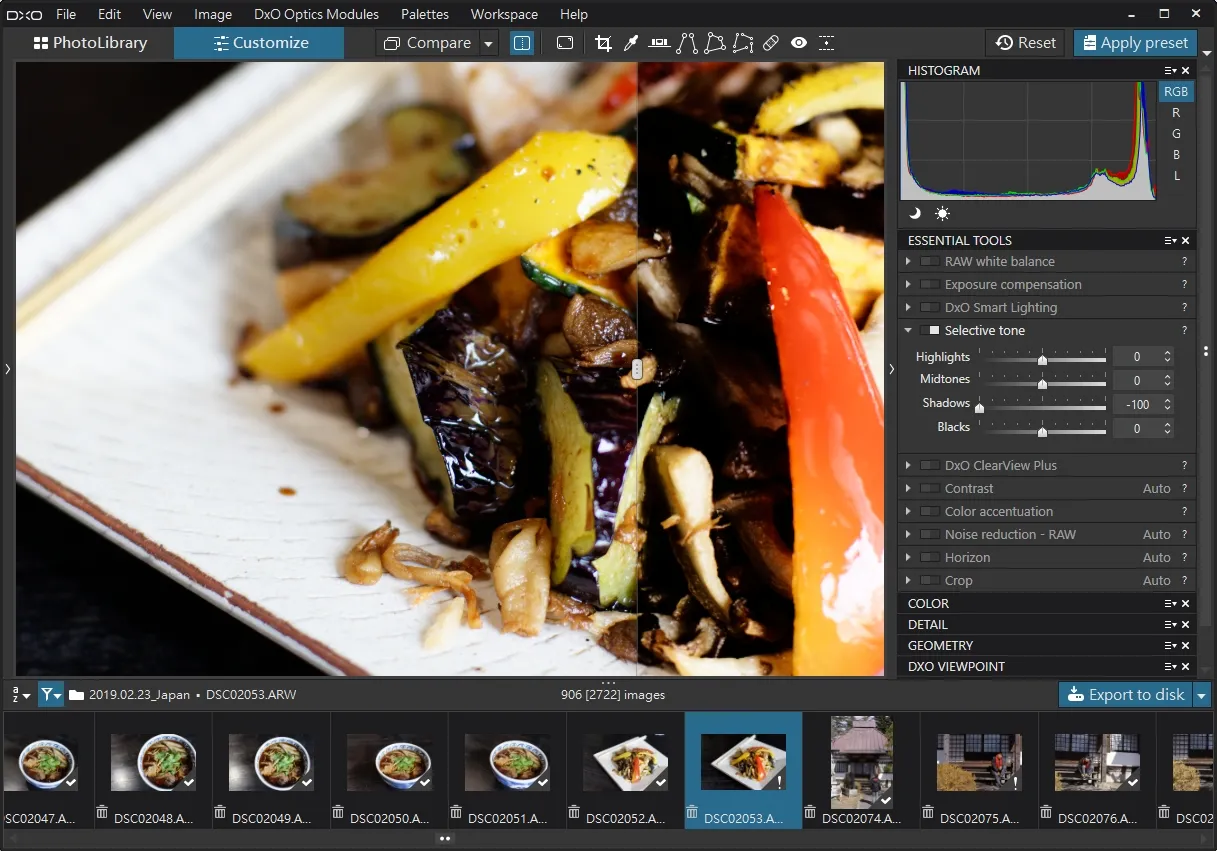Switch to the PhotoLibrary tab

click(x=90, y=43)
